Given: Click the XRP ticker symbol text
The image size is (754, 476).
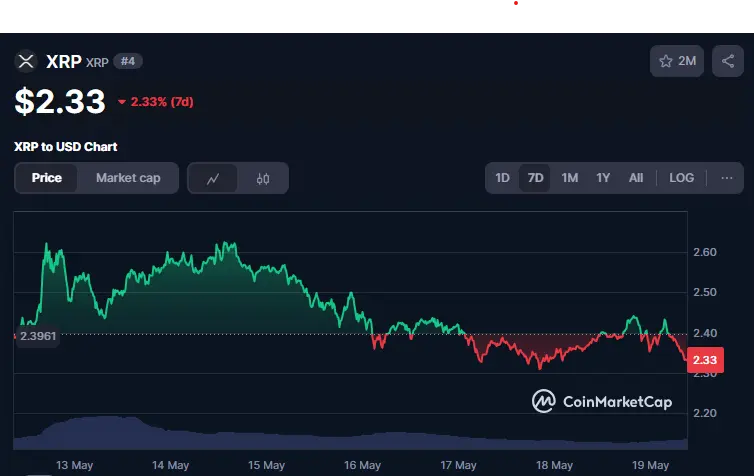Looking at the screenshot, I should (x=97, y=63).
